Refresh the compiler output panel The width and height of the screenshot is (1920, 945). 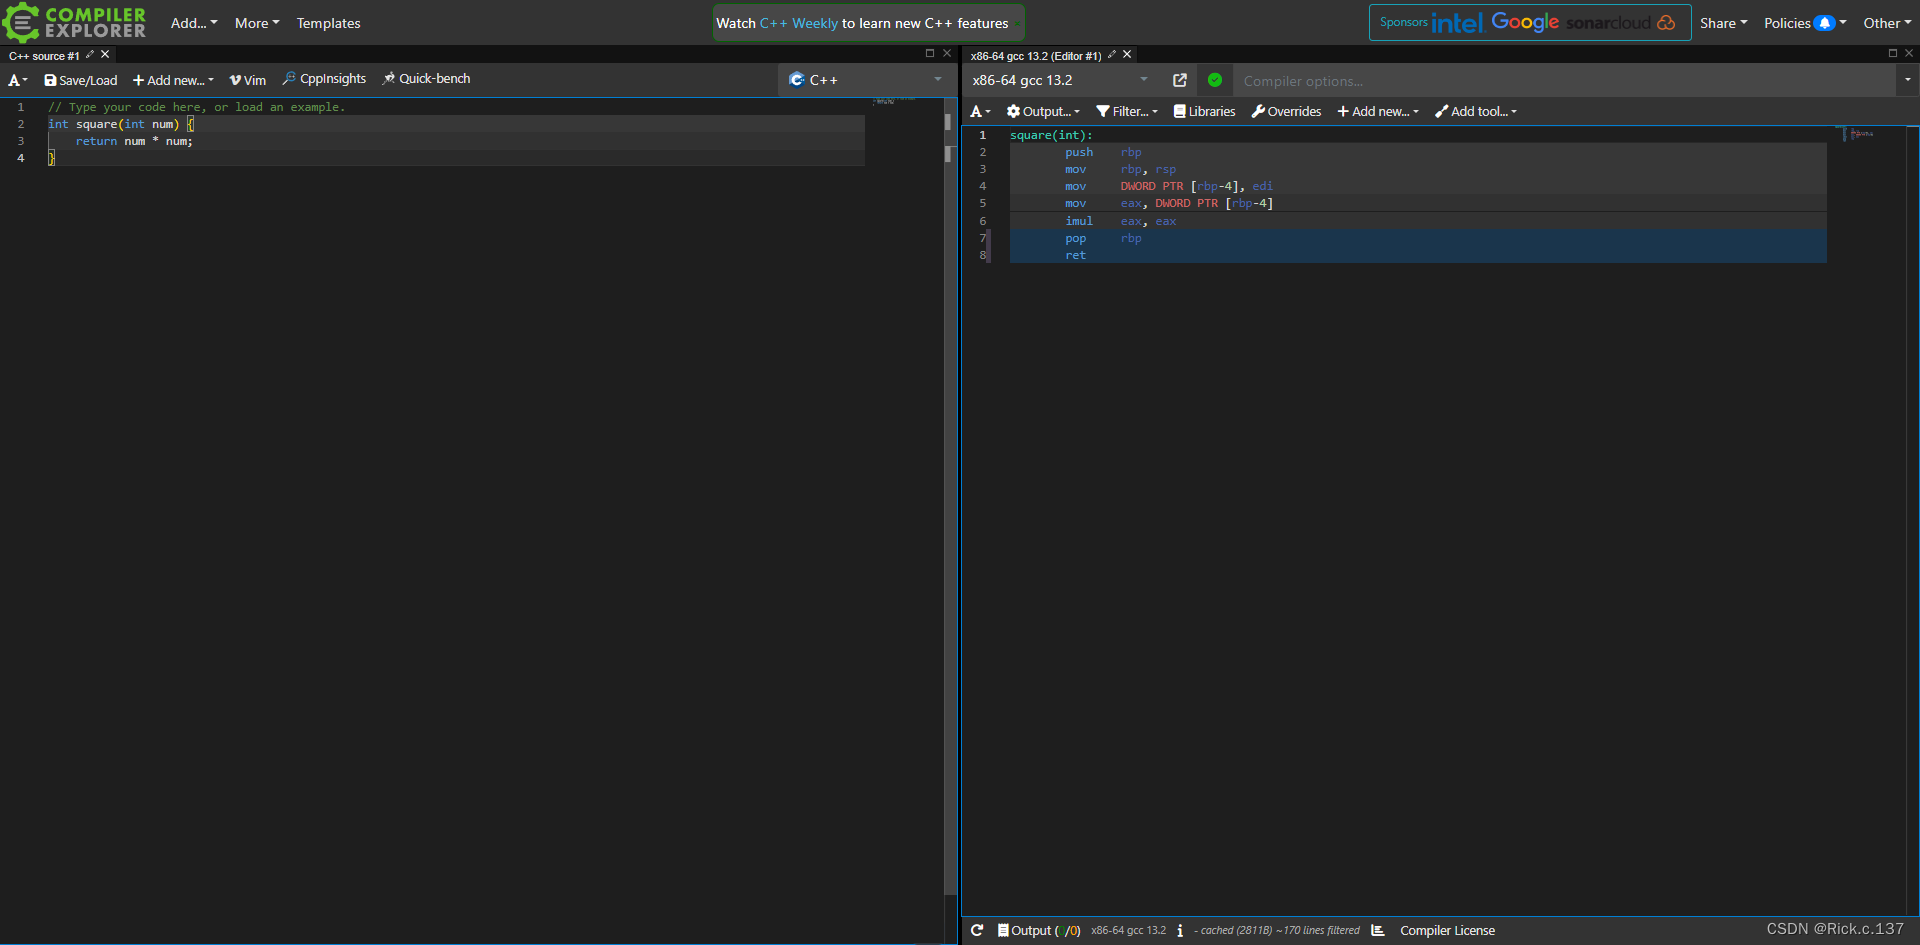click(977, 930)
